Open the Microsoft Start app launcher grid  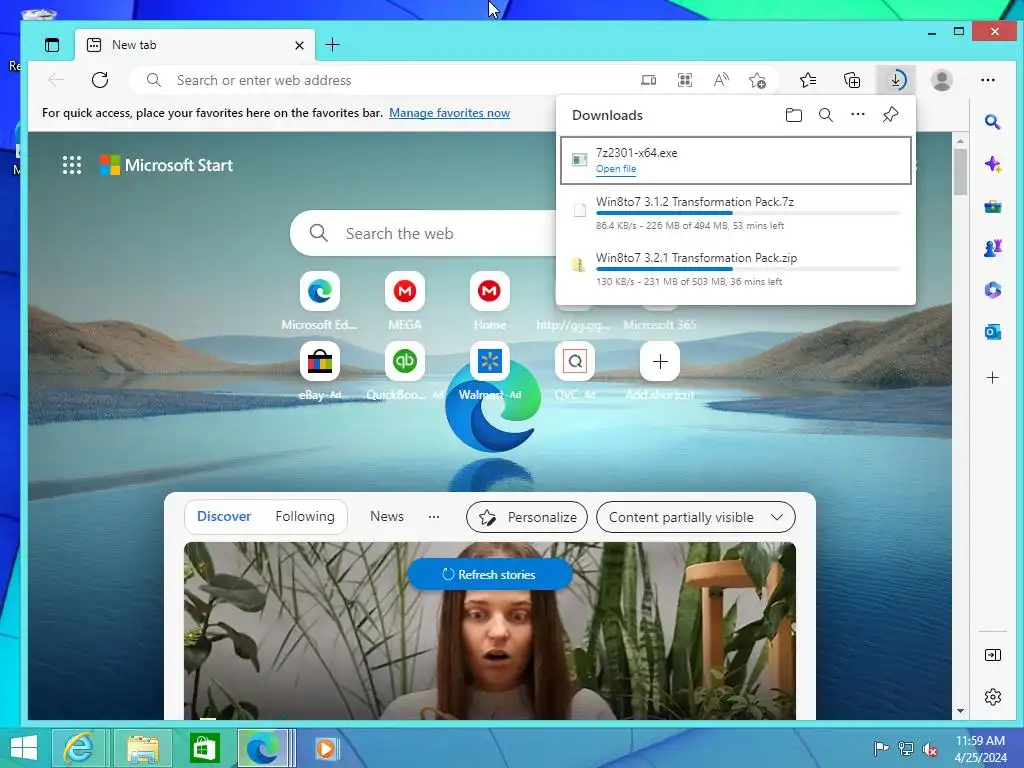point(72,165)
